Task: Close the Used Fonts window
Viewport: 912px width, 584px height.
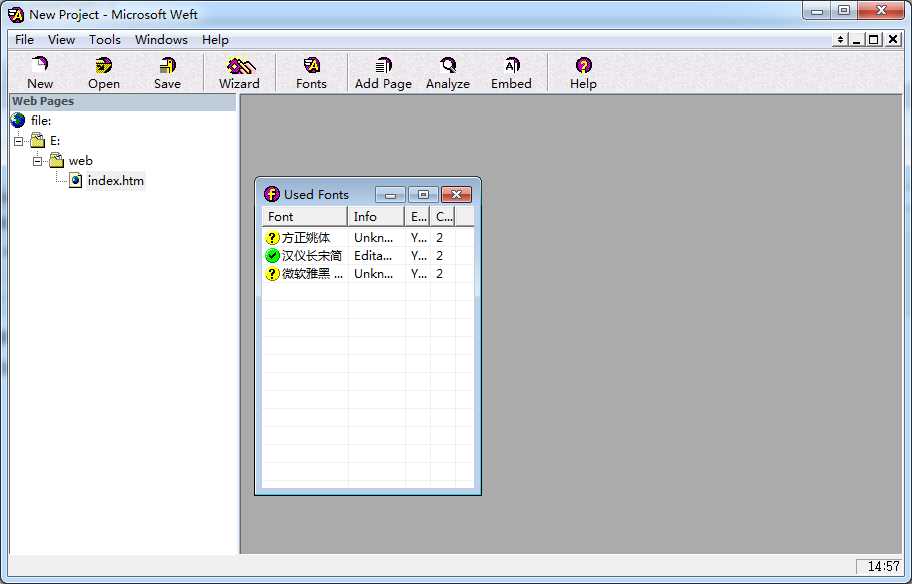Action: pos(457,194)
